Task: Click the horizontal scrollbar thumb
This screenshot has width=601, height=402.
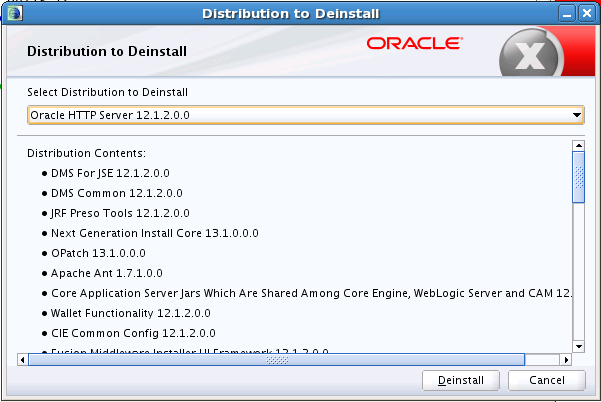Action: (x=277, y=360)
